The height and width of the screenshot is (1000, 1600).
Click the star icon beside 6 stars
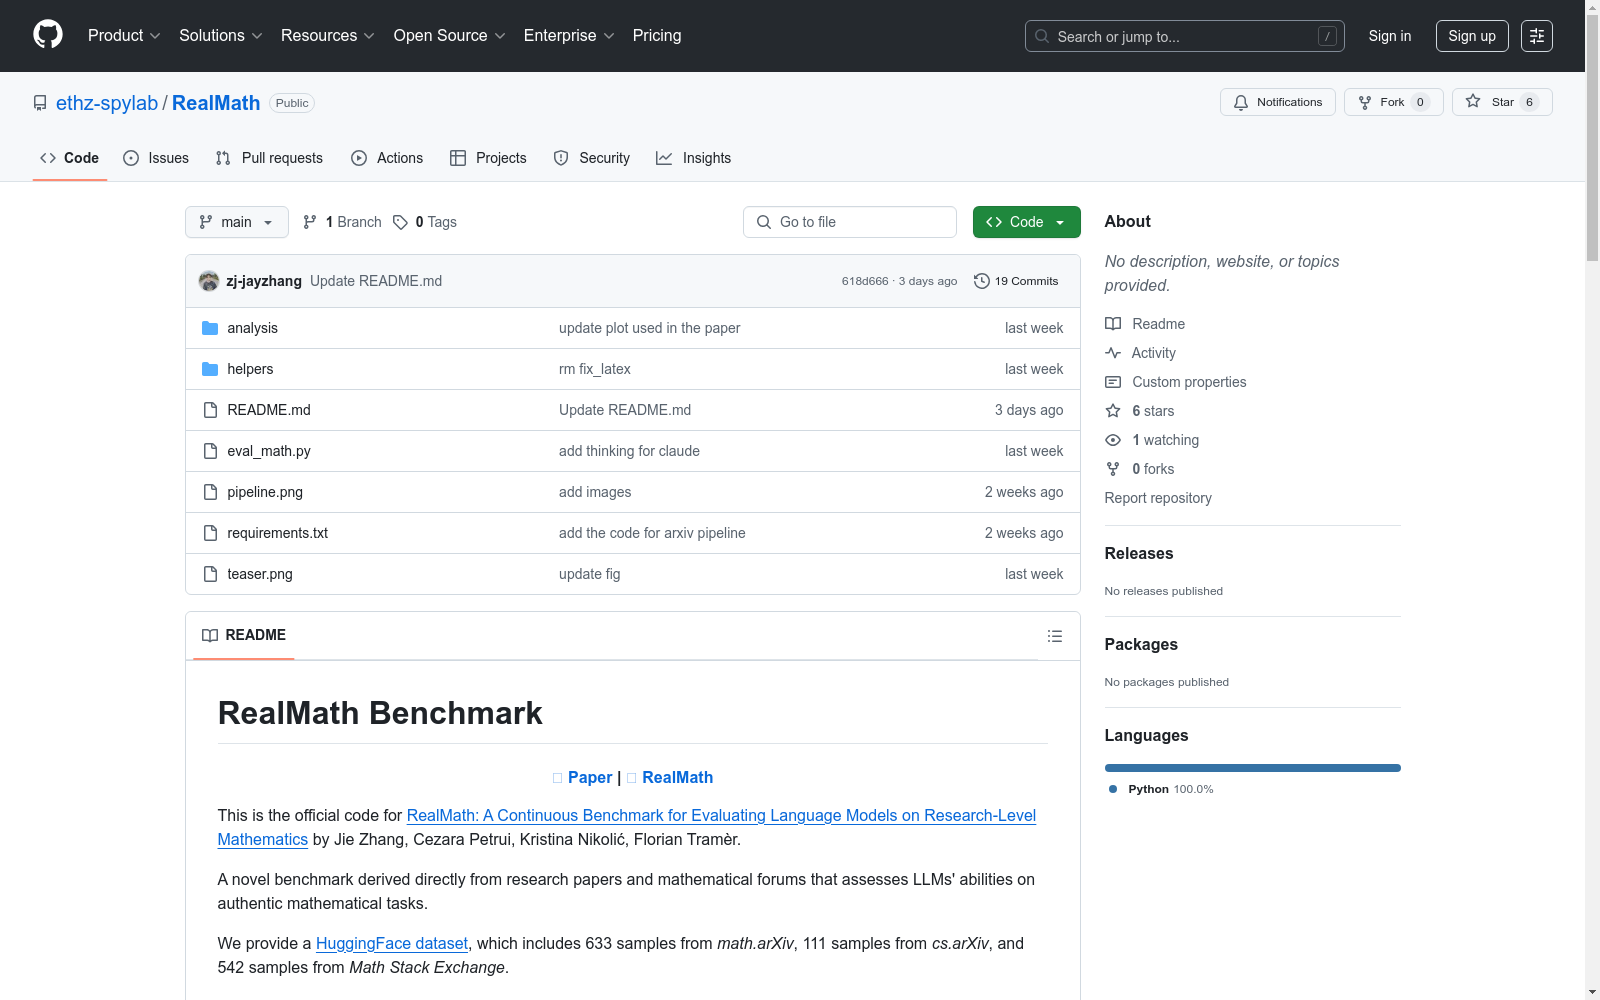click(1113, 411)
